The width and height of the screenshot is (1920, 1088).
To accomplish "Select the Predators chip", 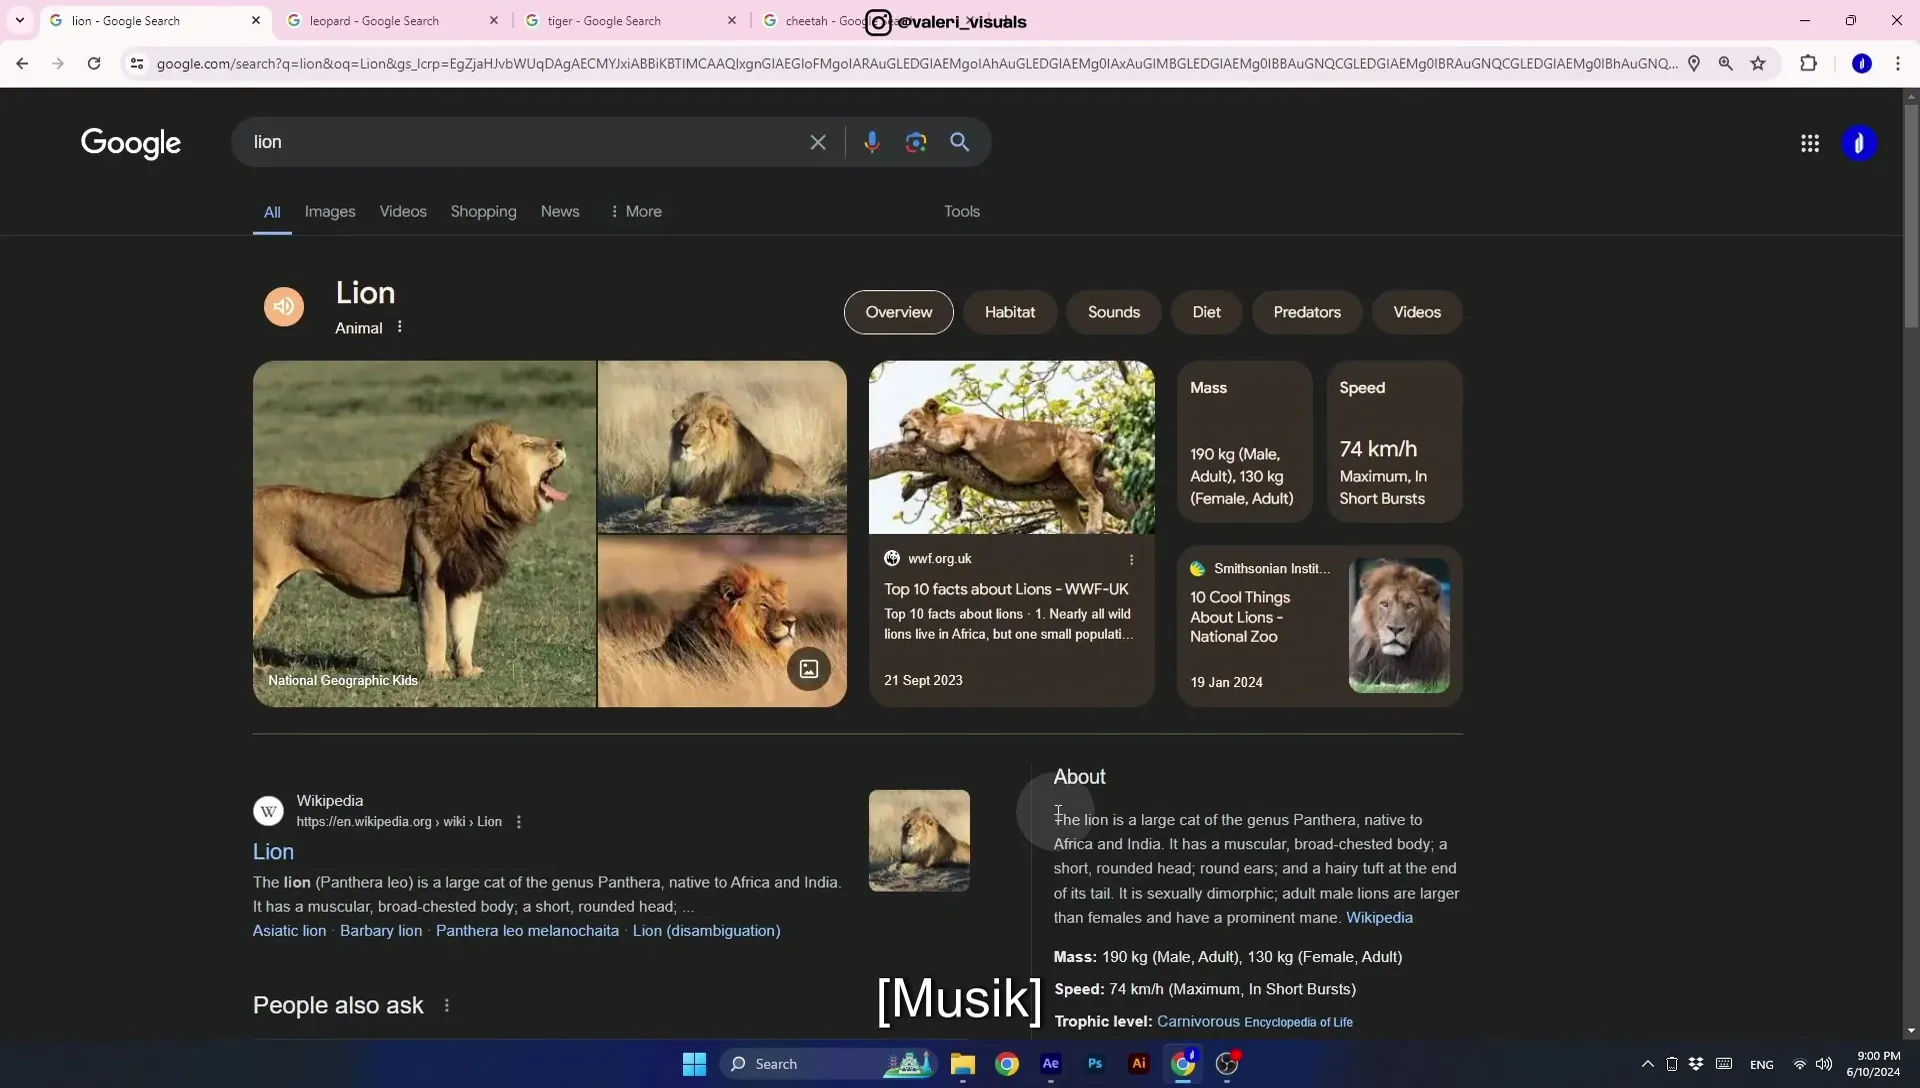I will (x=1307, y=312).
